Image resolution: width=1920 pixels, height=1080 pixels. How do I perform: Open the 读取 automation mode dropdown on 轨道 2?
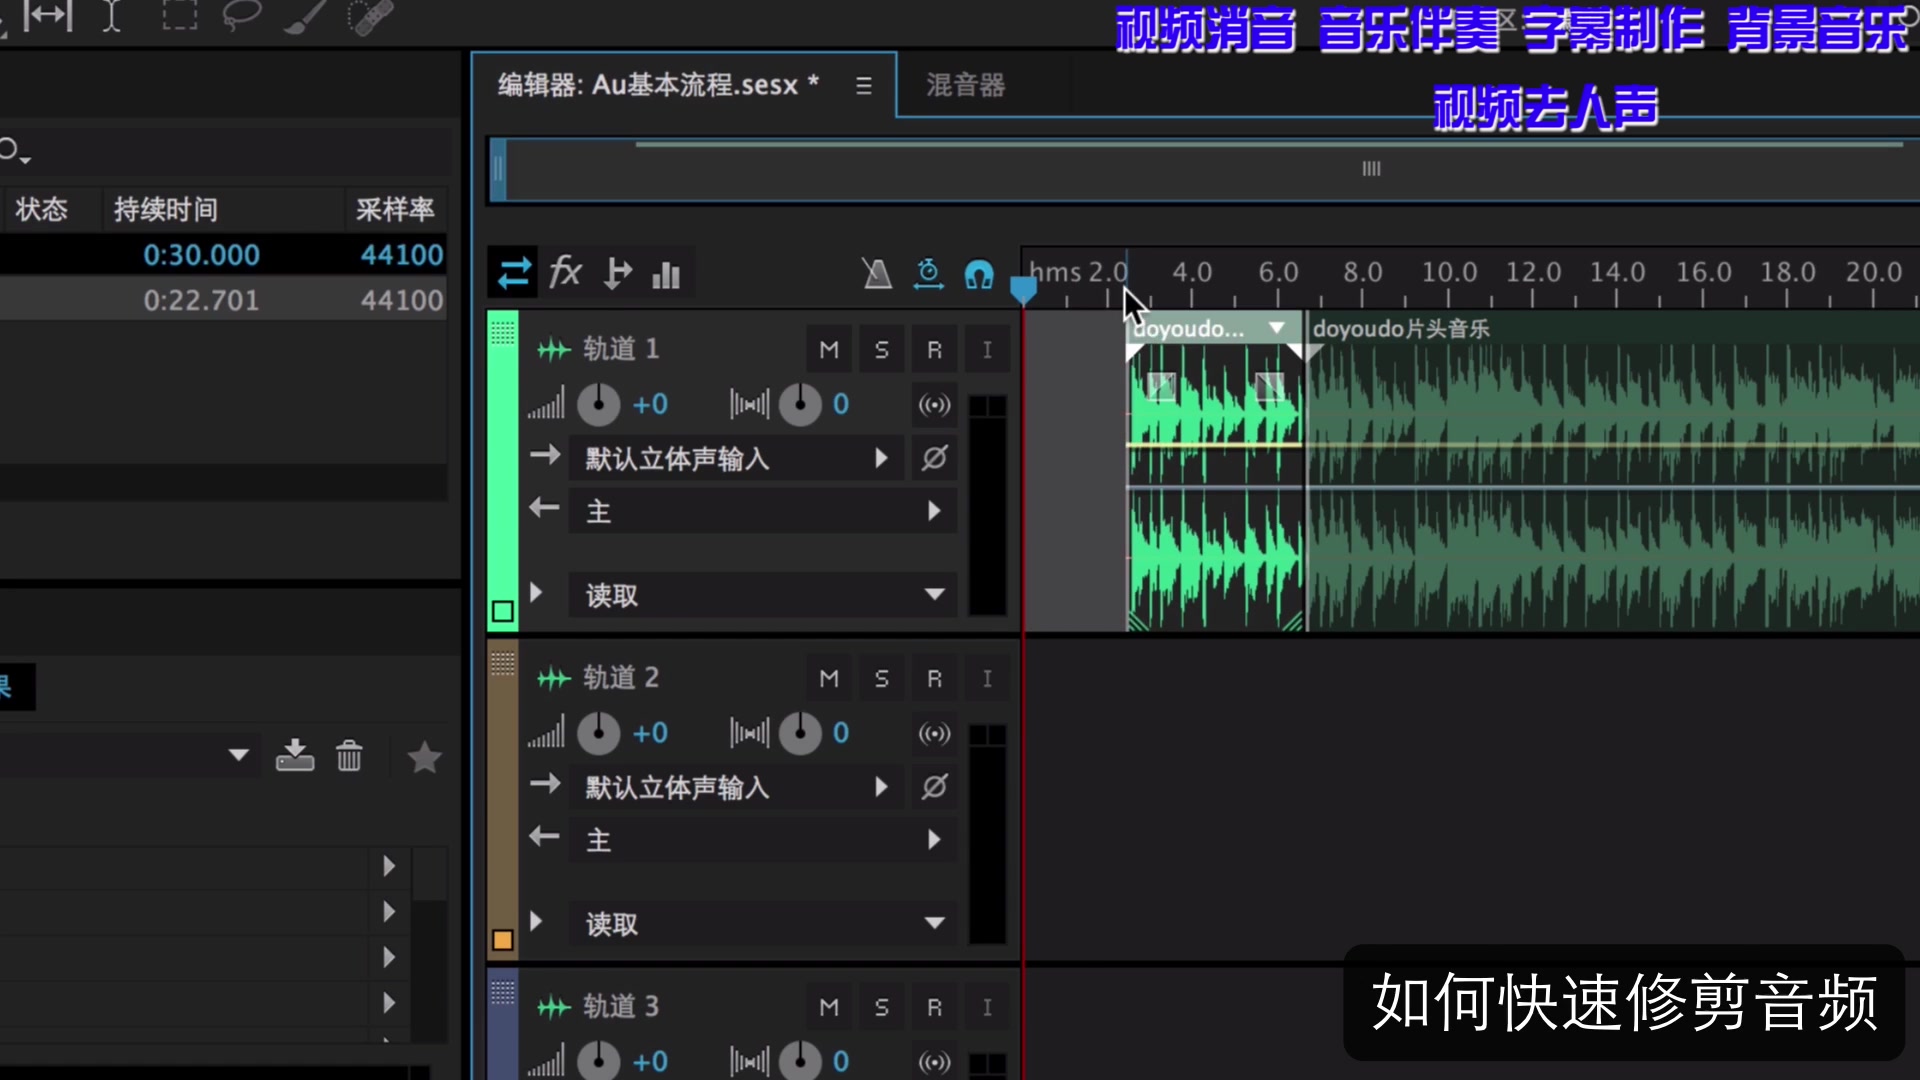pyautogui.click(x=934, y=923)
